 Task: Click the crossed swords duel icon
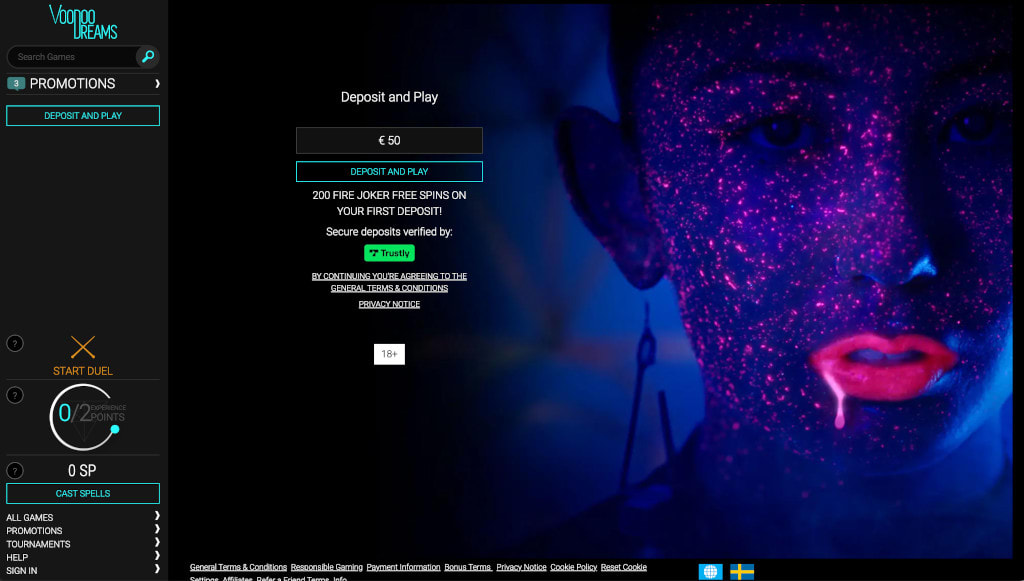click(x=83, y=347)
